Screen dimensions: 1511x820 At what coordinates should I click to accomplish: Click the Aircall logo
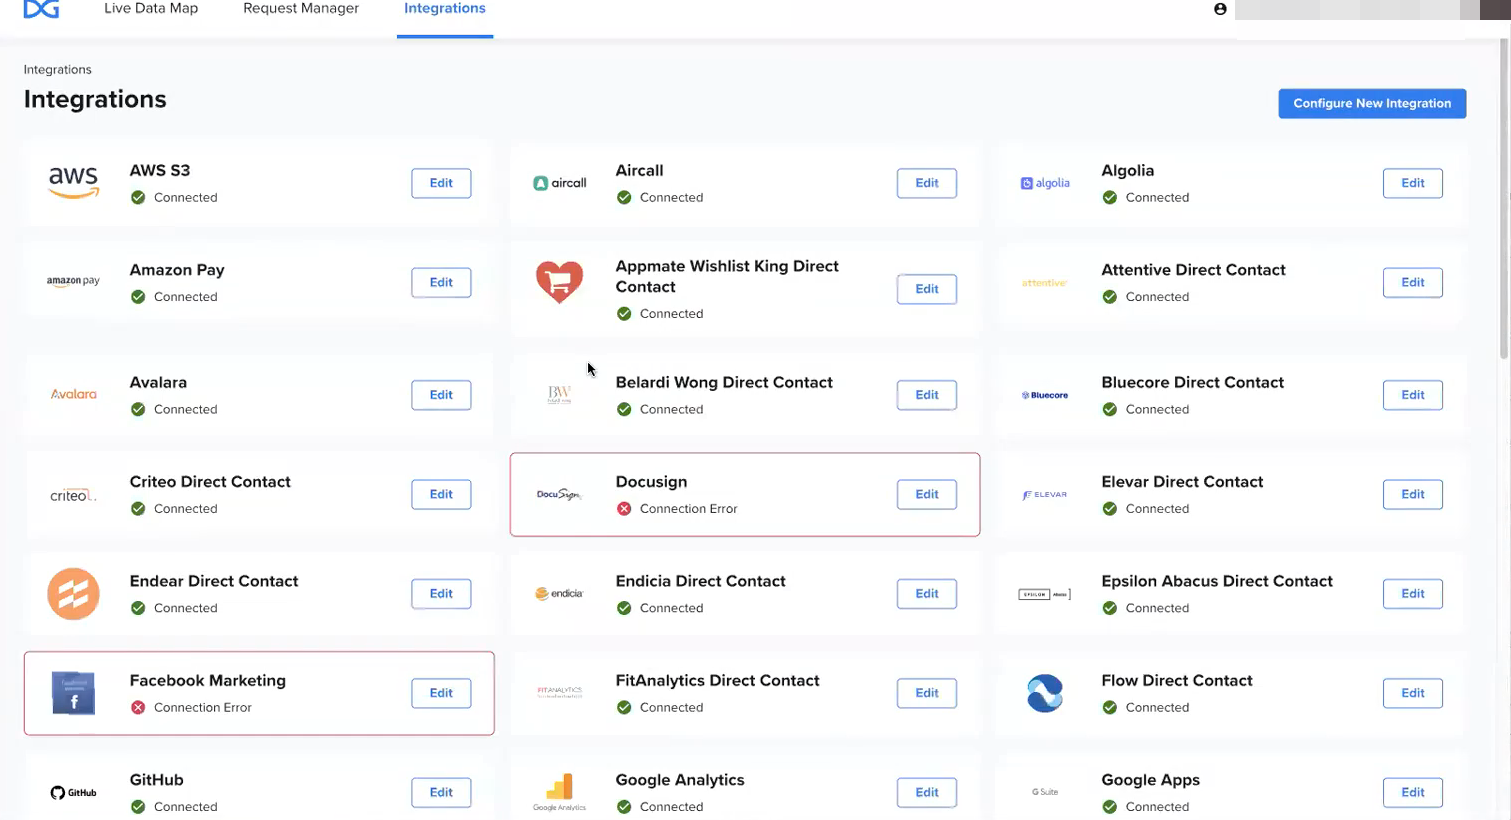[x=560, y=183]
